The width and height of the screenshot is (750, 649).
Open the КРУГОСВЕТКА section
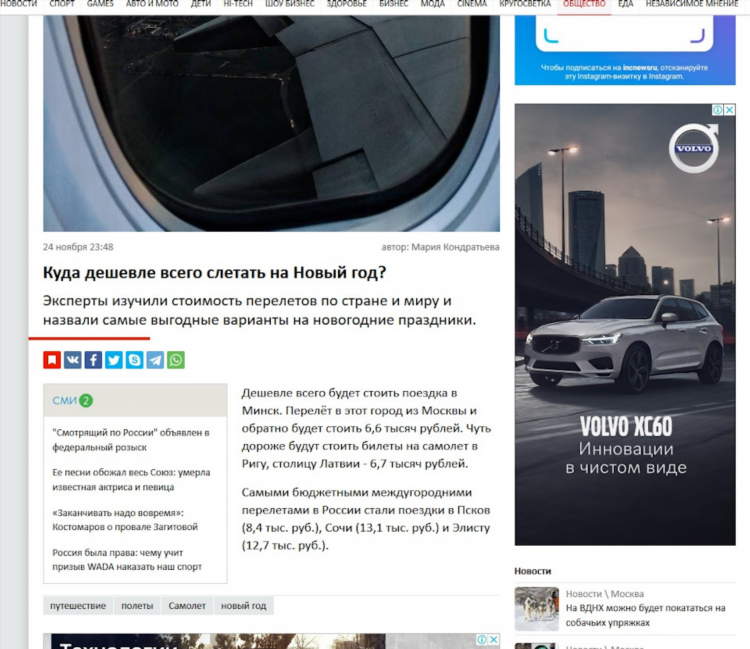[525, 4]
